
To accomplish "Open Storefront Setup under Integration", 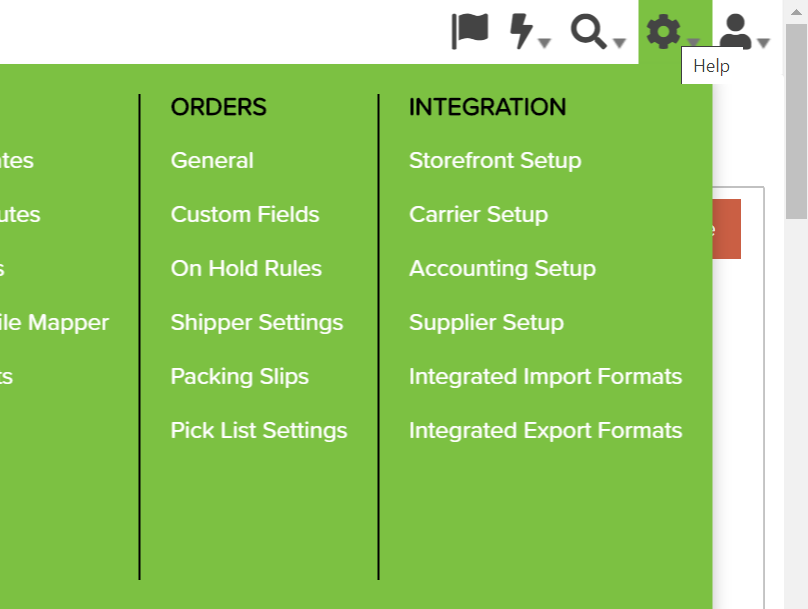I will [x=495, y=160].
